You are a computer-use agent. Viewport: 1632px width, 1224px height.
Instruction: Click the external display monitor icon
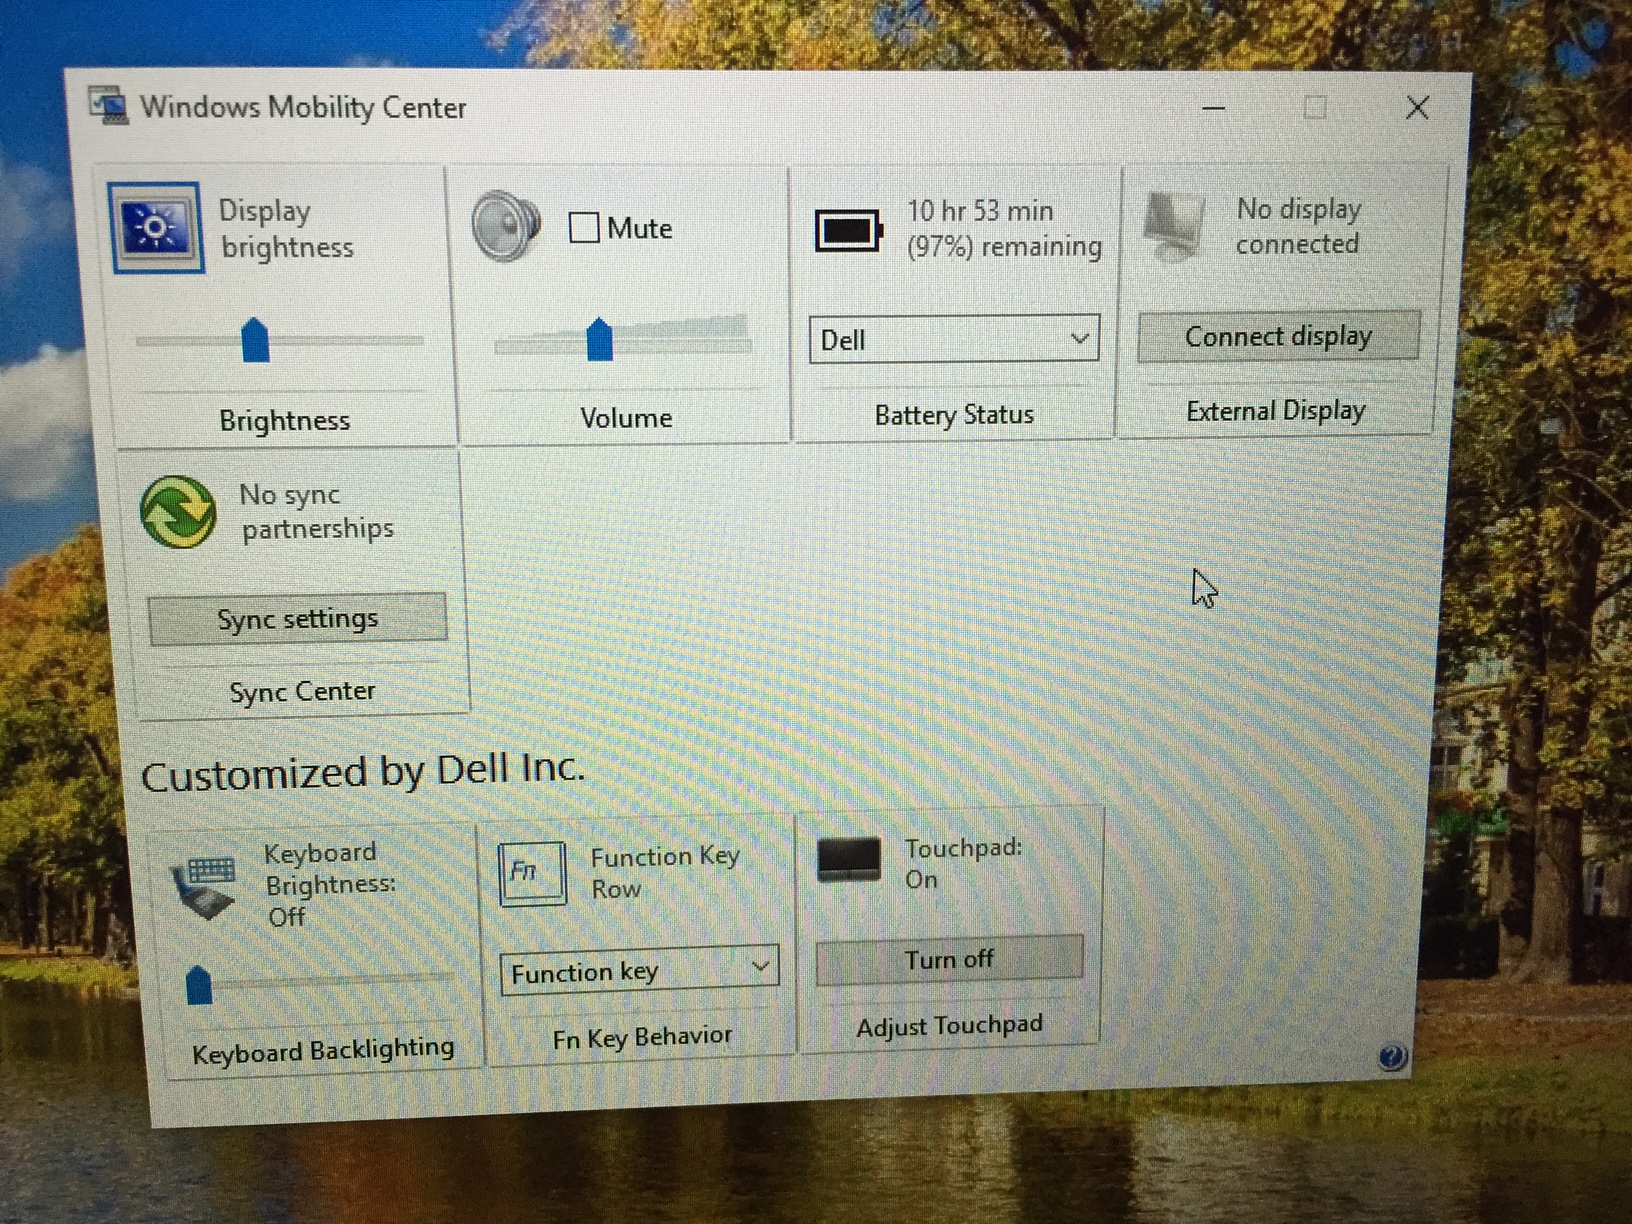click(1176, 226)
